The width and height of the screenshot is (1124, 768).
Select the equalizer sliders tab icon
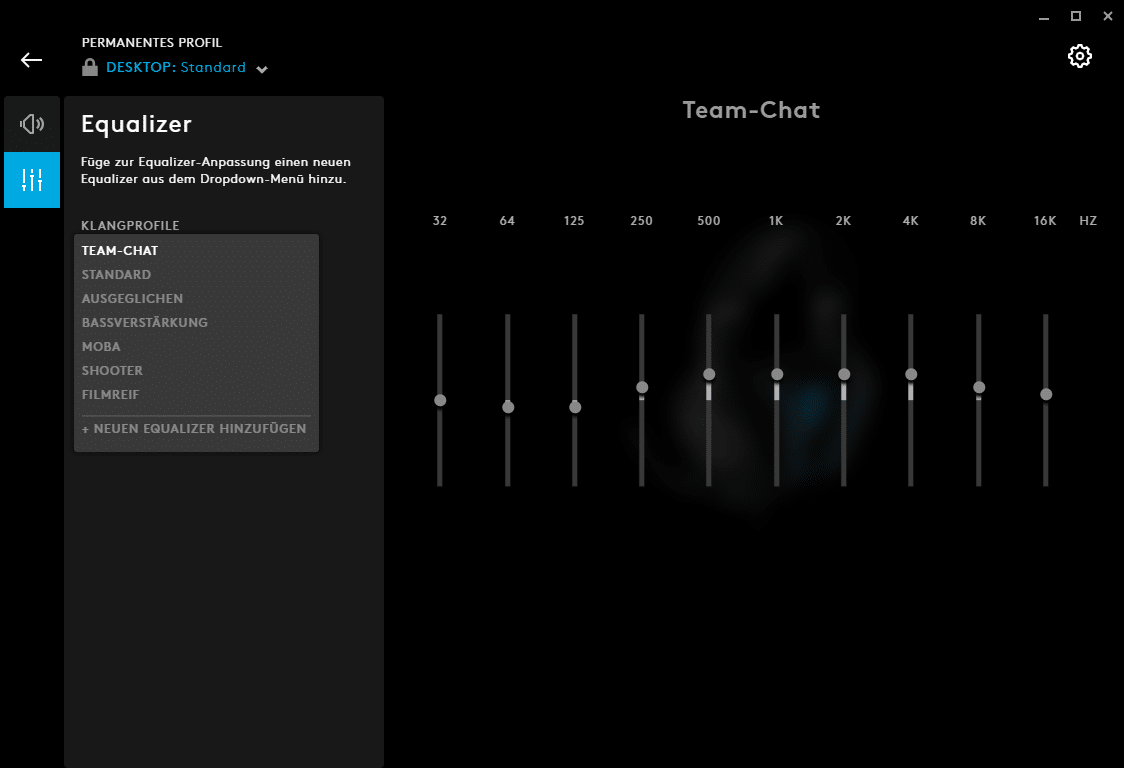(32, 180)
